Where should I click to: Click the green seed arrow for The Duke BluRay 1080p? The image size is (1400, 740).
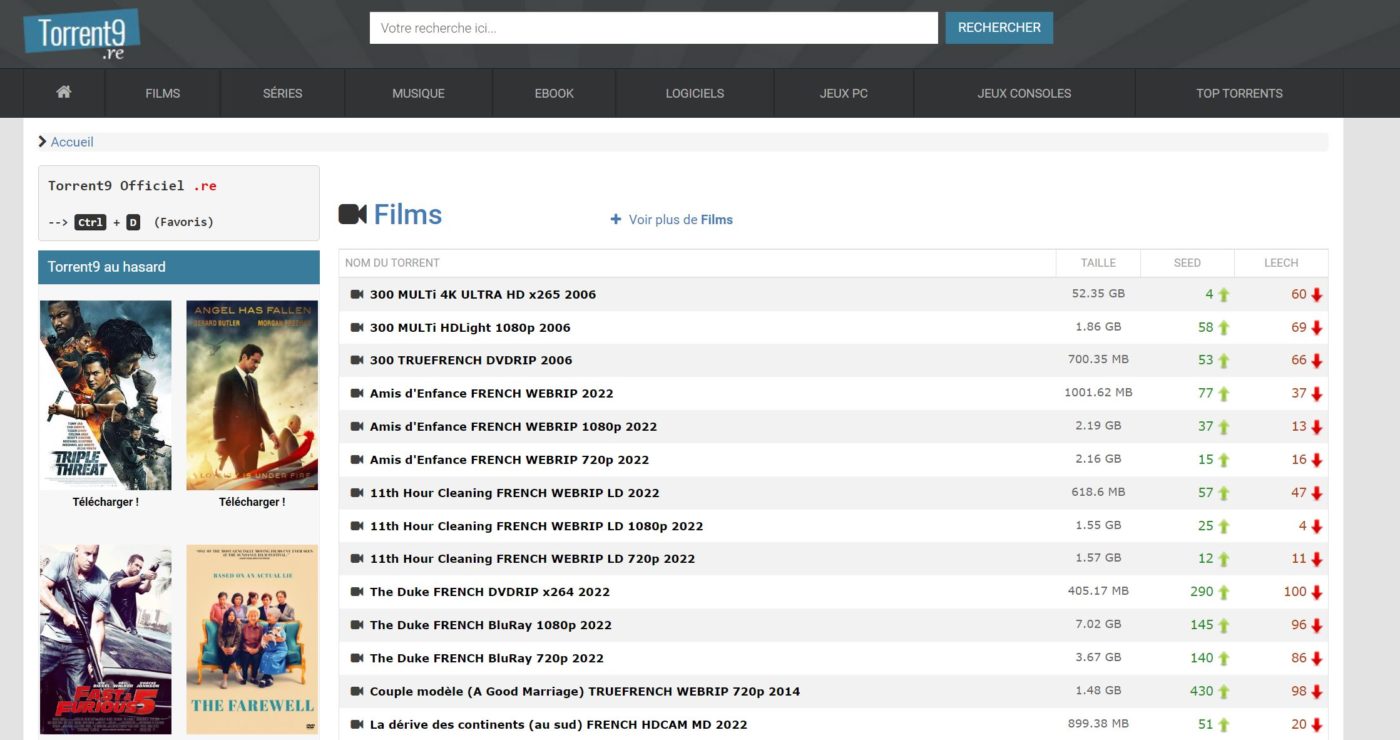(1224, 625)
